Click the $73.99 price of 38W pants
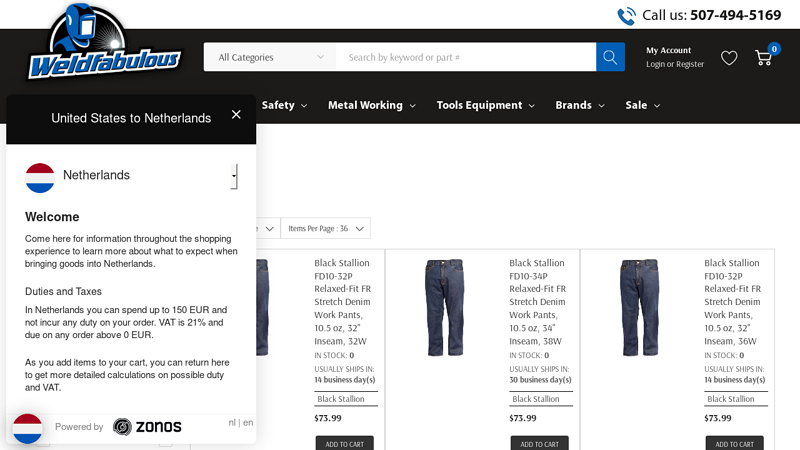 tap(522, 418)
